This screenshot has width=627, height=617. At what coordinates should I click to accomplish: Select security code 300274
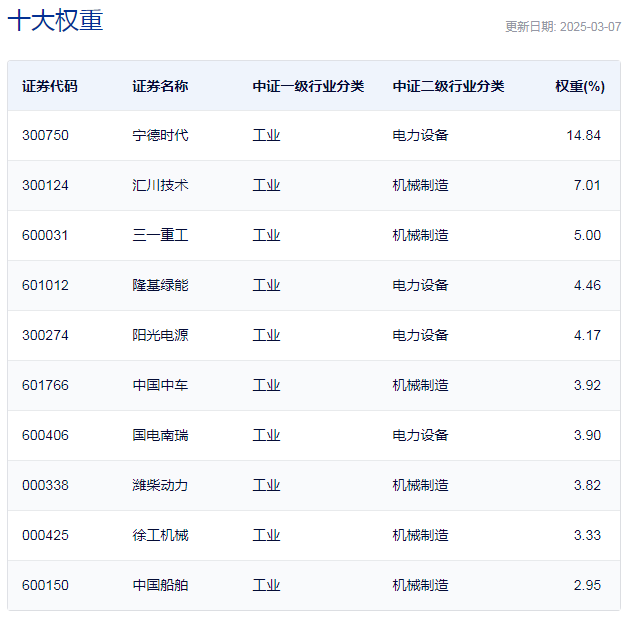point(45,335)
